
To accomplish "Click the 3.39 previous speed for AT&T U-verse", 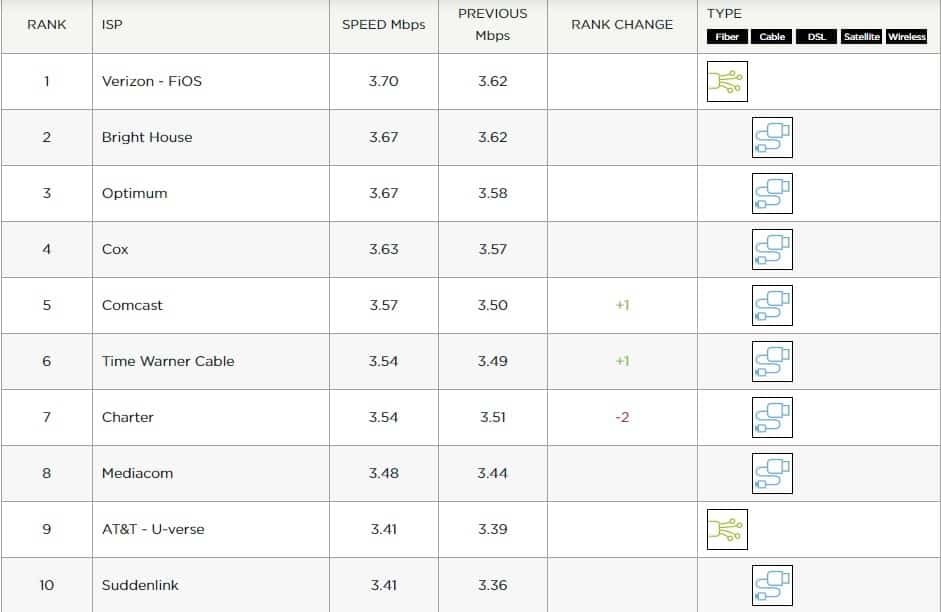I will pyautogui.click(x=493, y=529).
